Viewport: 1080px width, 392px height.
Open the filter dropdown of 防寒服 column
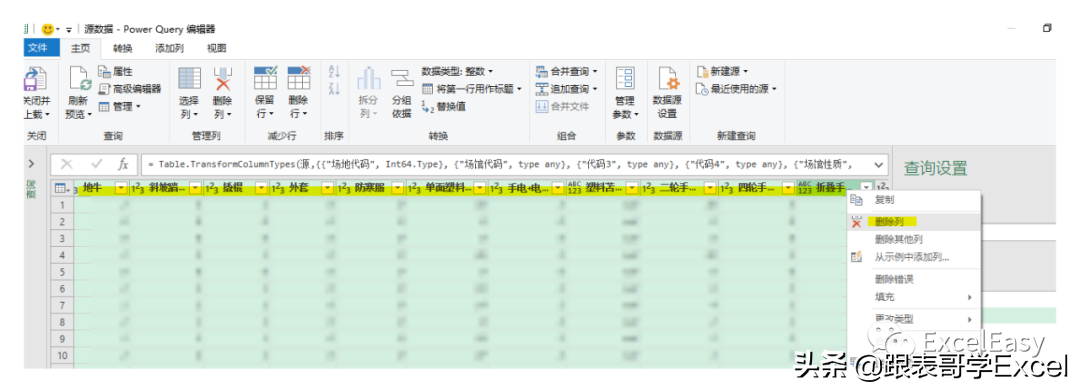click(x=397, y=187)
